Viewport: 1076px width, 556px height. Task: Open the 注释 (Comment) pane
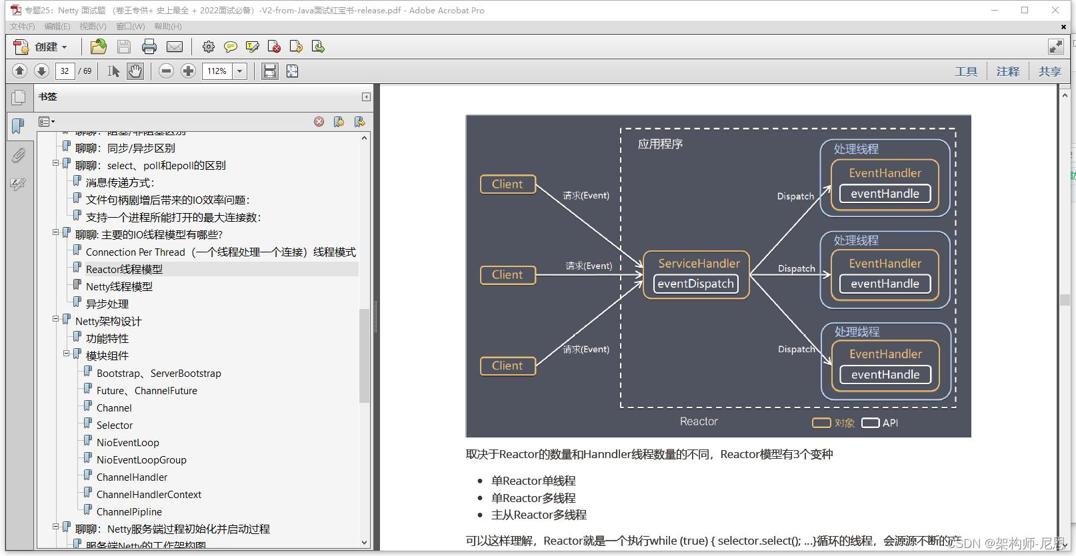coord(1008,71)
